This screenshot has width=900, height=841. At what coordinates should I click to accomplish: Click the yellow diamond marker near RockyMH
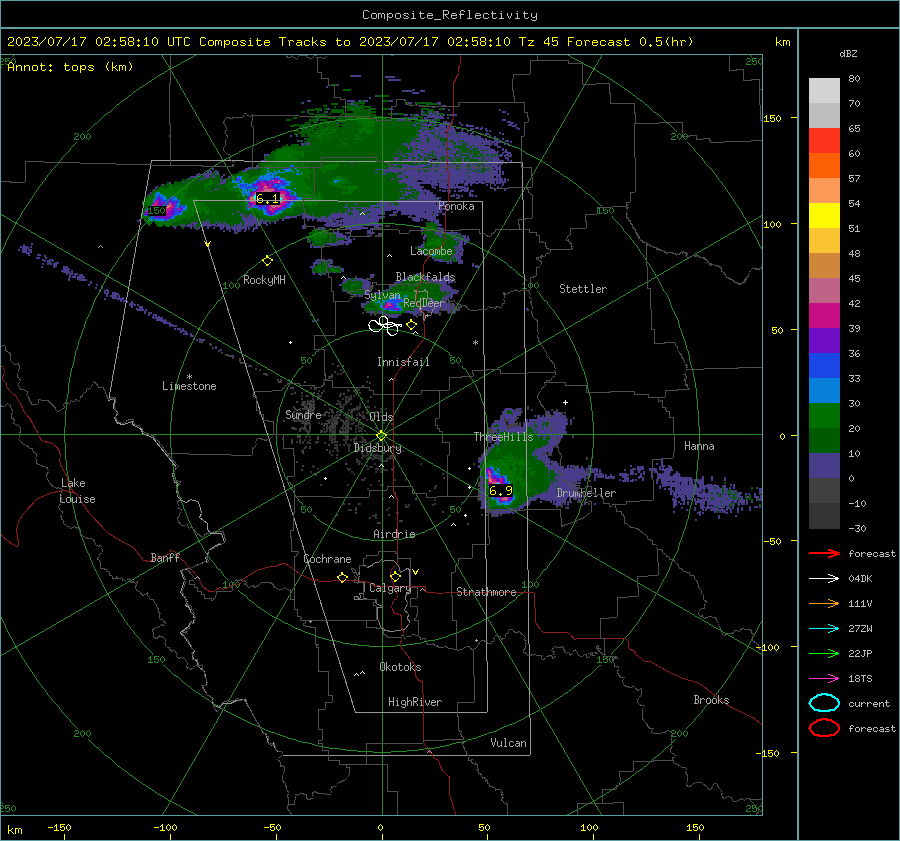[x=267, y=261]
